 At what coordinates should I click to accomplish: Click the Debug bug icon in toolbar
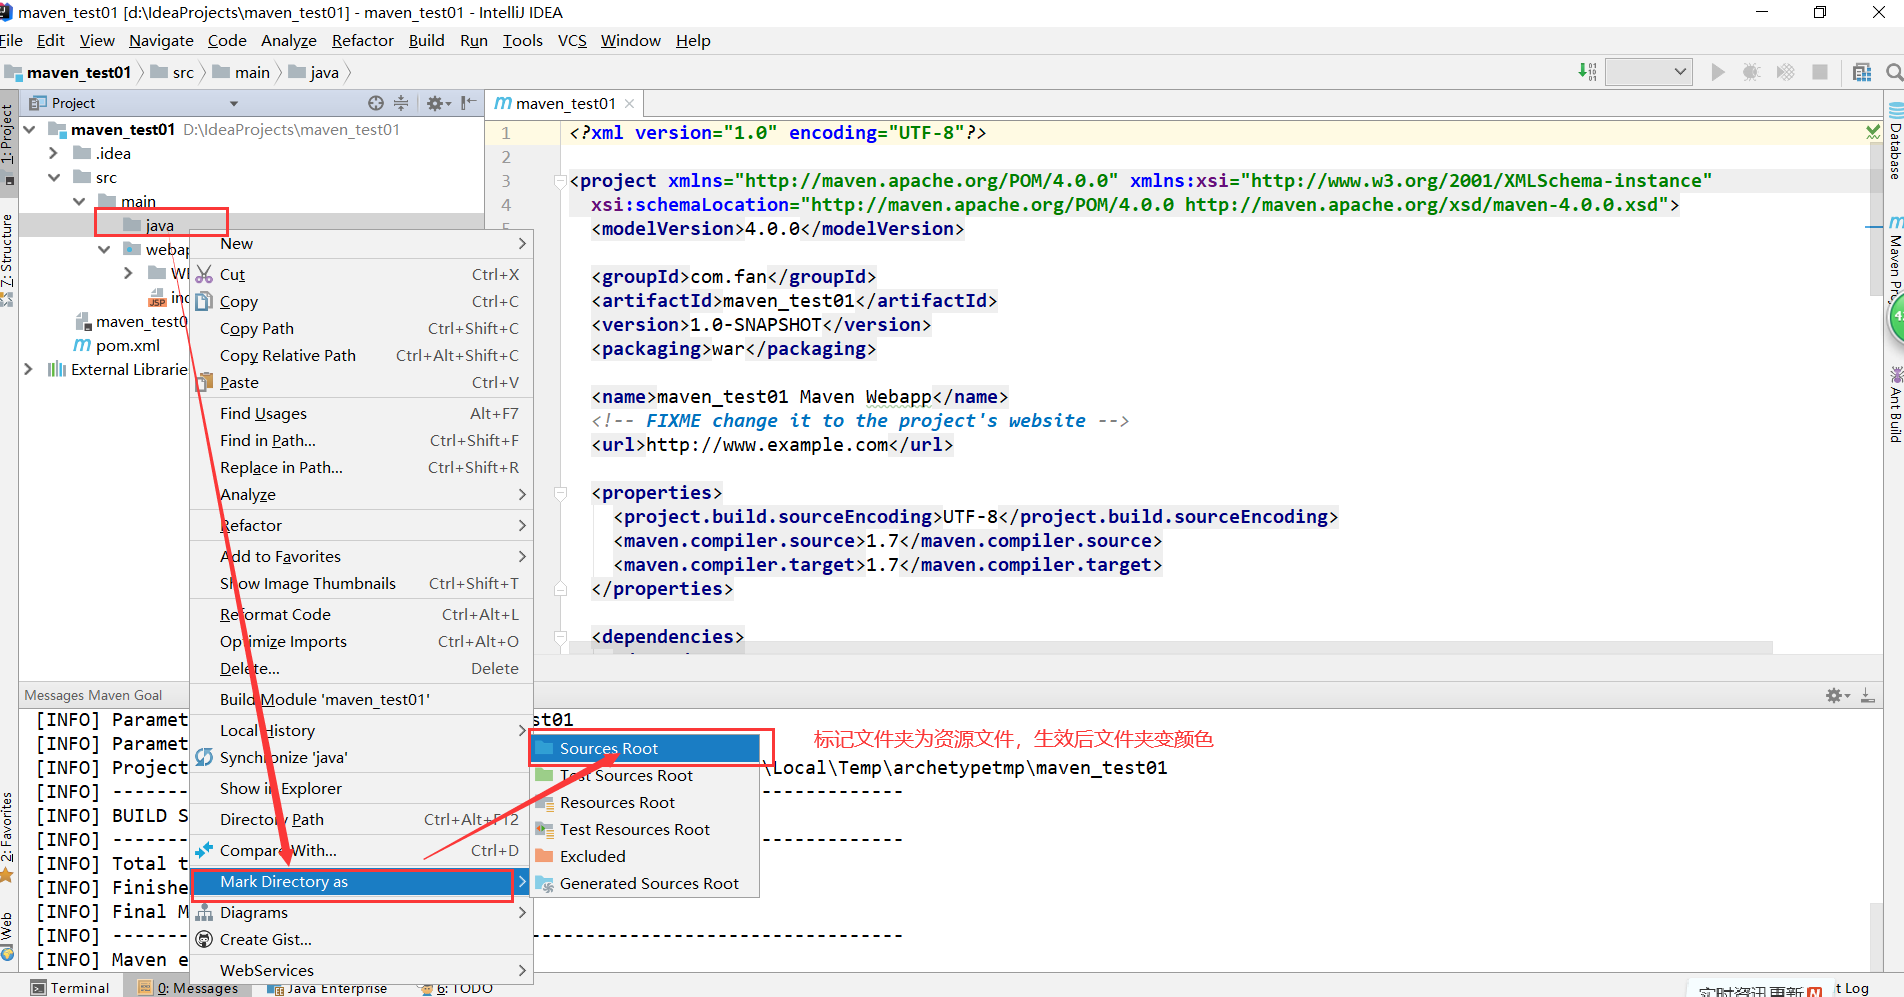pyautogui.click(x=1751, y=72)
